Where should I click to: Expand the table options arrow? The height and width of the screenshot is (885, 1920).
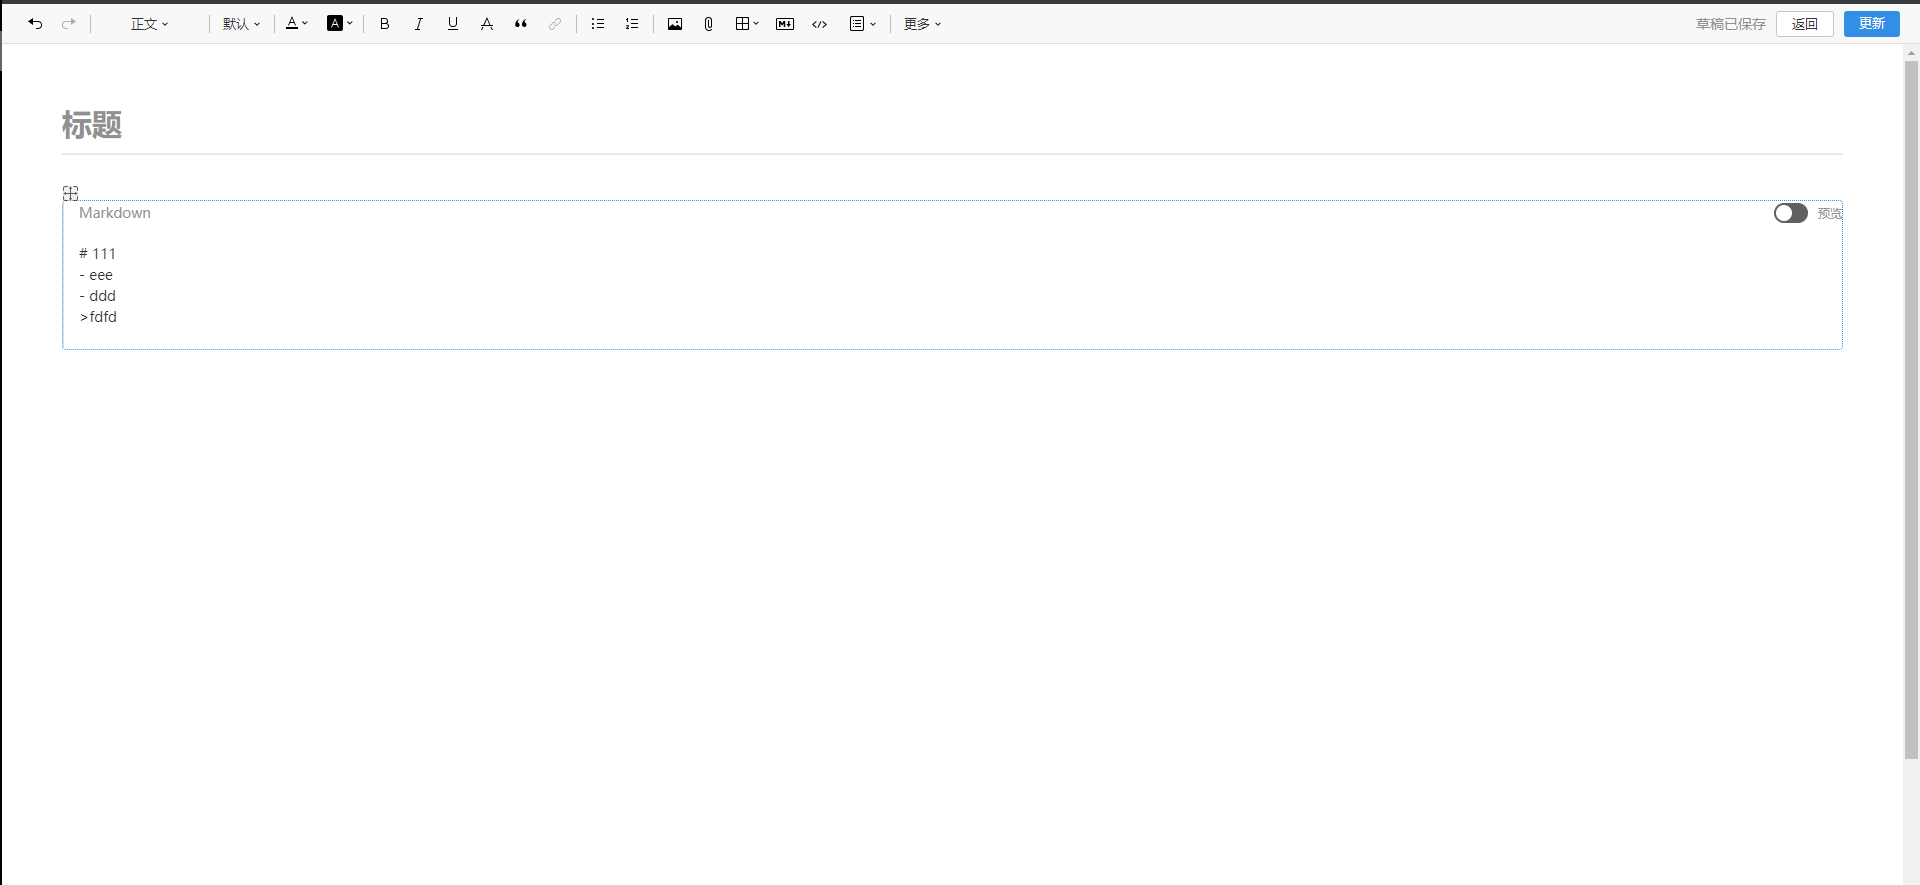756,24
